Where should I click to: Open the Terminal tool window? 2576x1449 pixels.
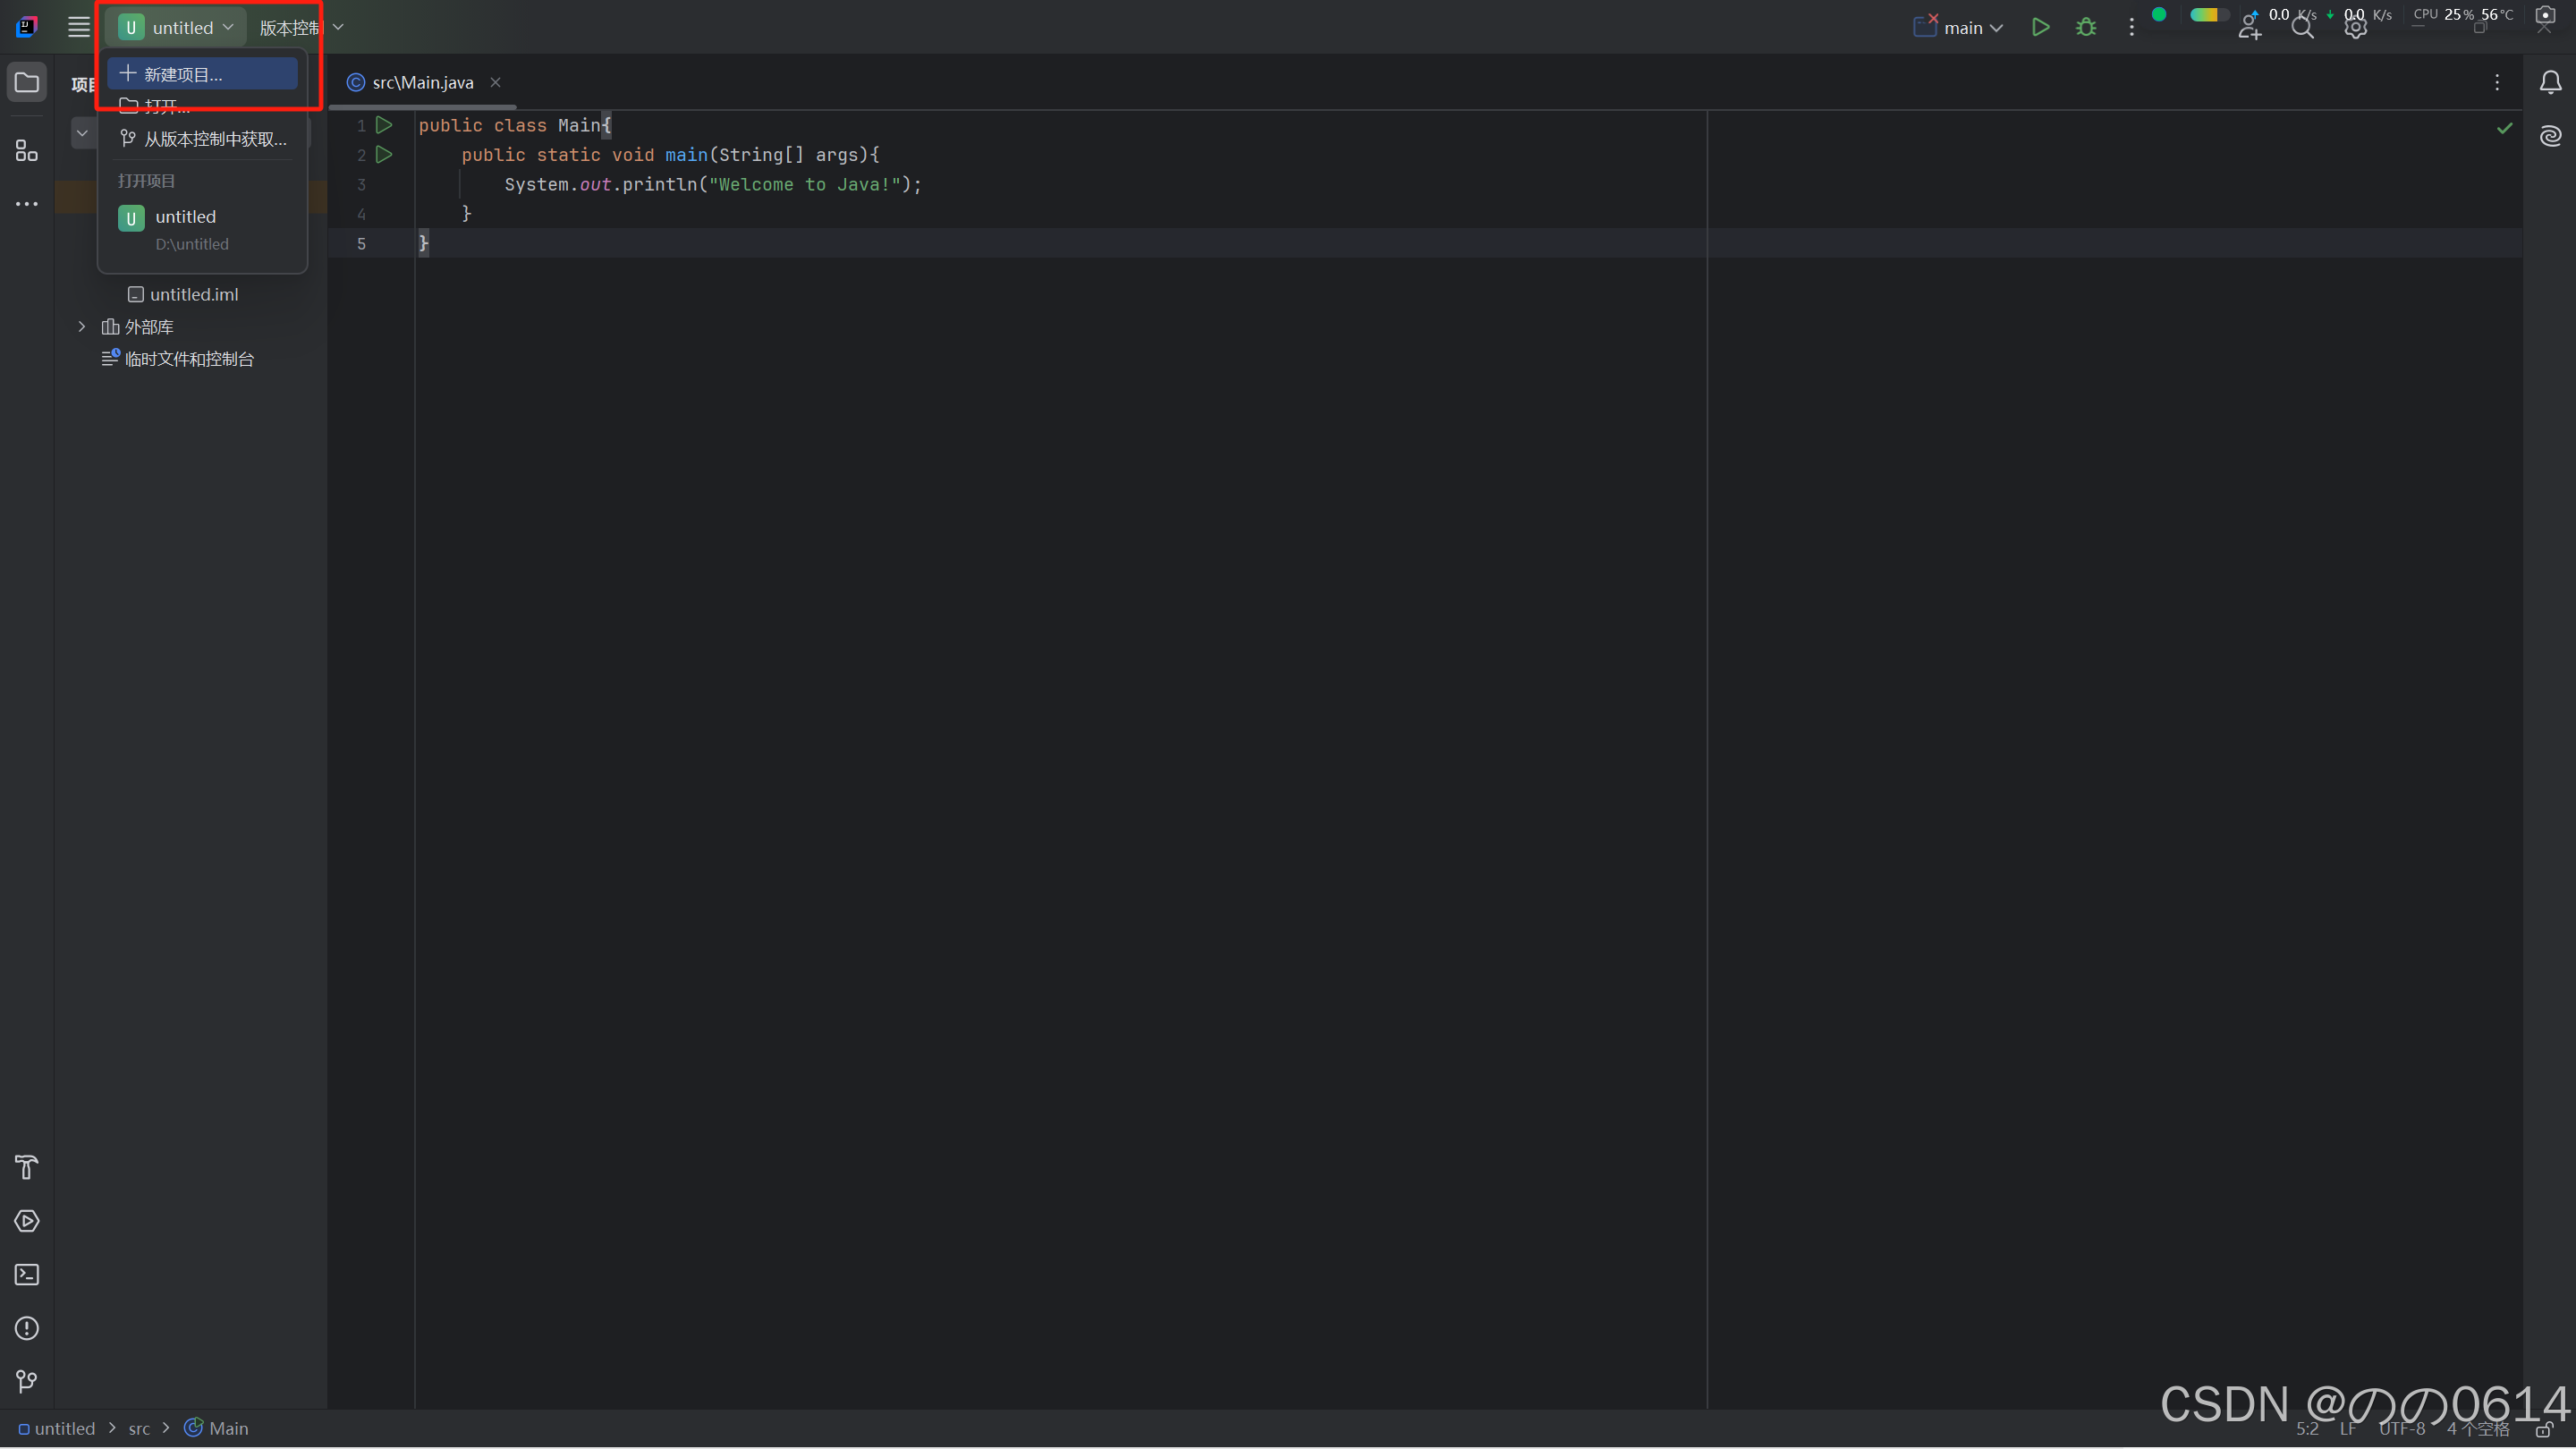click(x=27, y=1275)
